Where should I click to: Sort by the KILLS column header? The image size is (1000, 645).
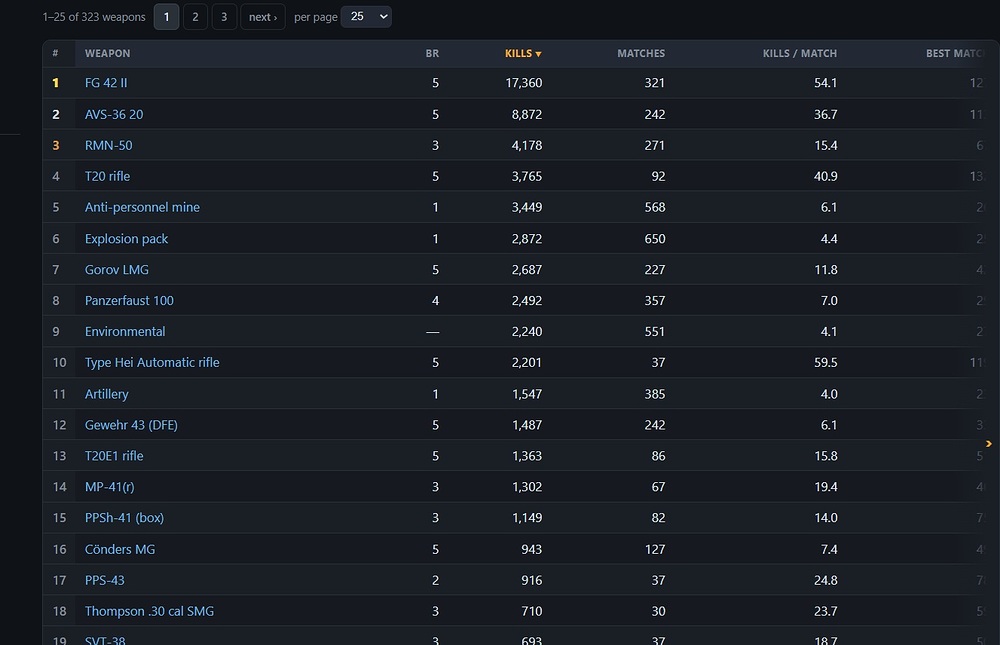click(523, 54)
